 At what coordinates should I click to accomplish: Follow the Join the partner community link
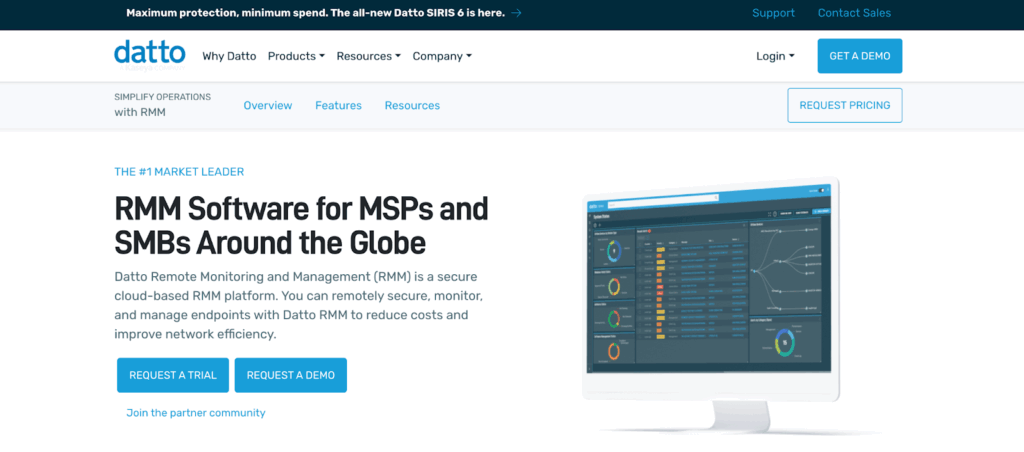tap(196, 412)
